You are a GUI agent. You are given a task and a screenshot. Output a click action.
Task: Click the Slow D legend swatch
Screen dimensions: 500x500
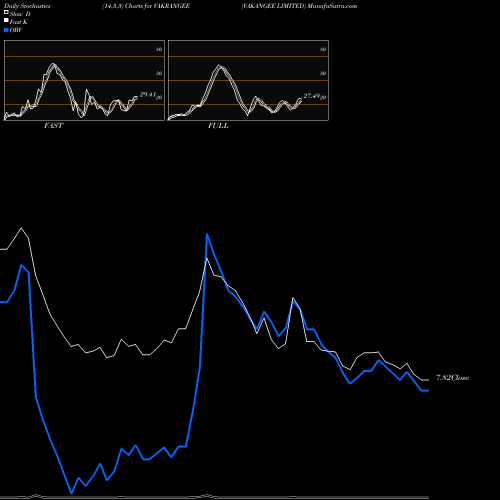click(6, 12)
